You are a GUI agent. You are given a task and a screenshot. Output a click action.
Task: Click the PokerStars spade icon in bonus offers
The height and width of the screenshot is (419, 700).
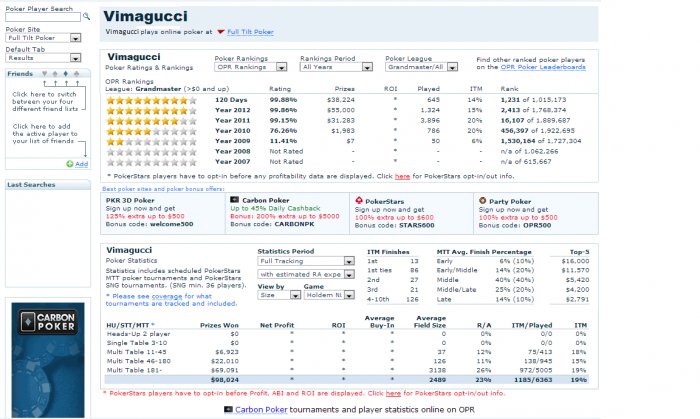[359, 200]
